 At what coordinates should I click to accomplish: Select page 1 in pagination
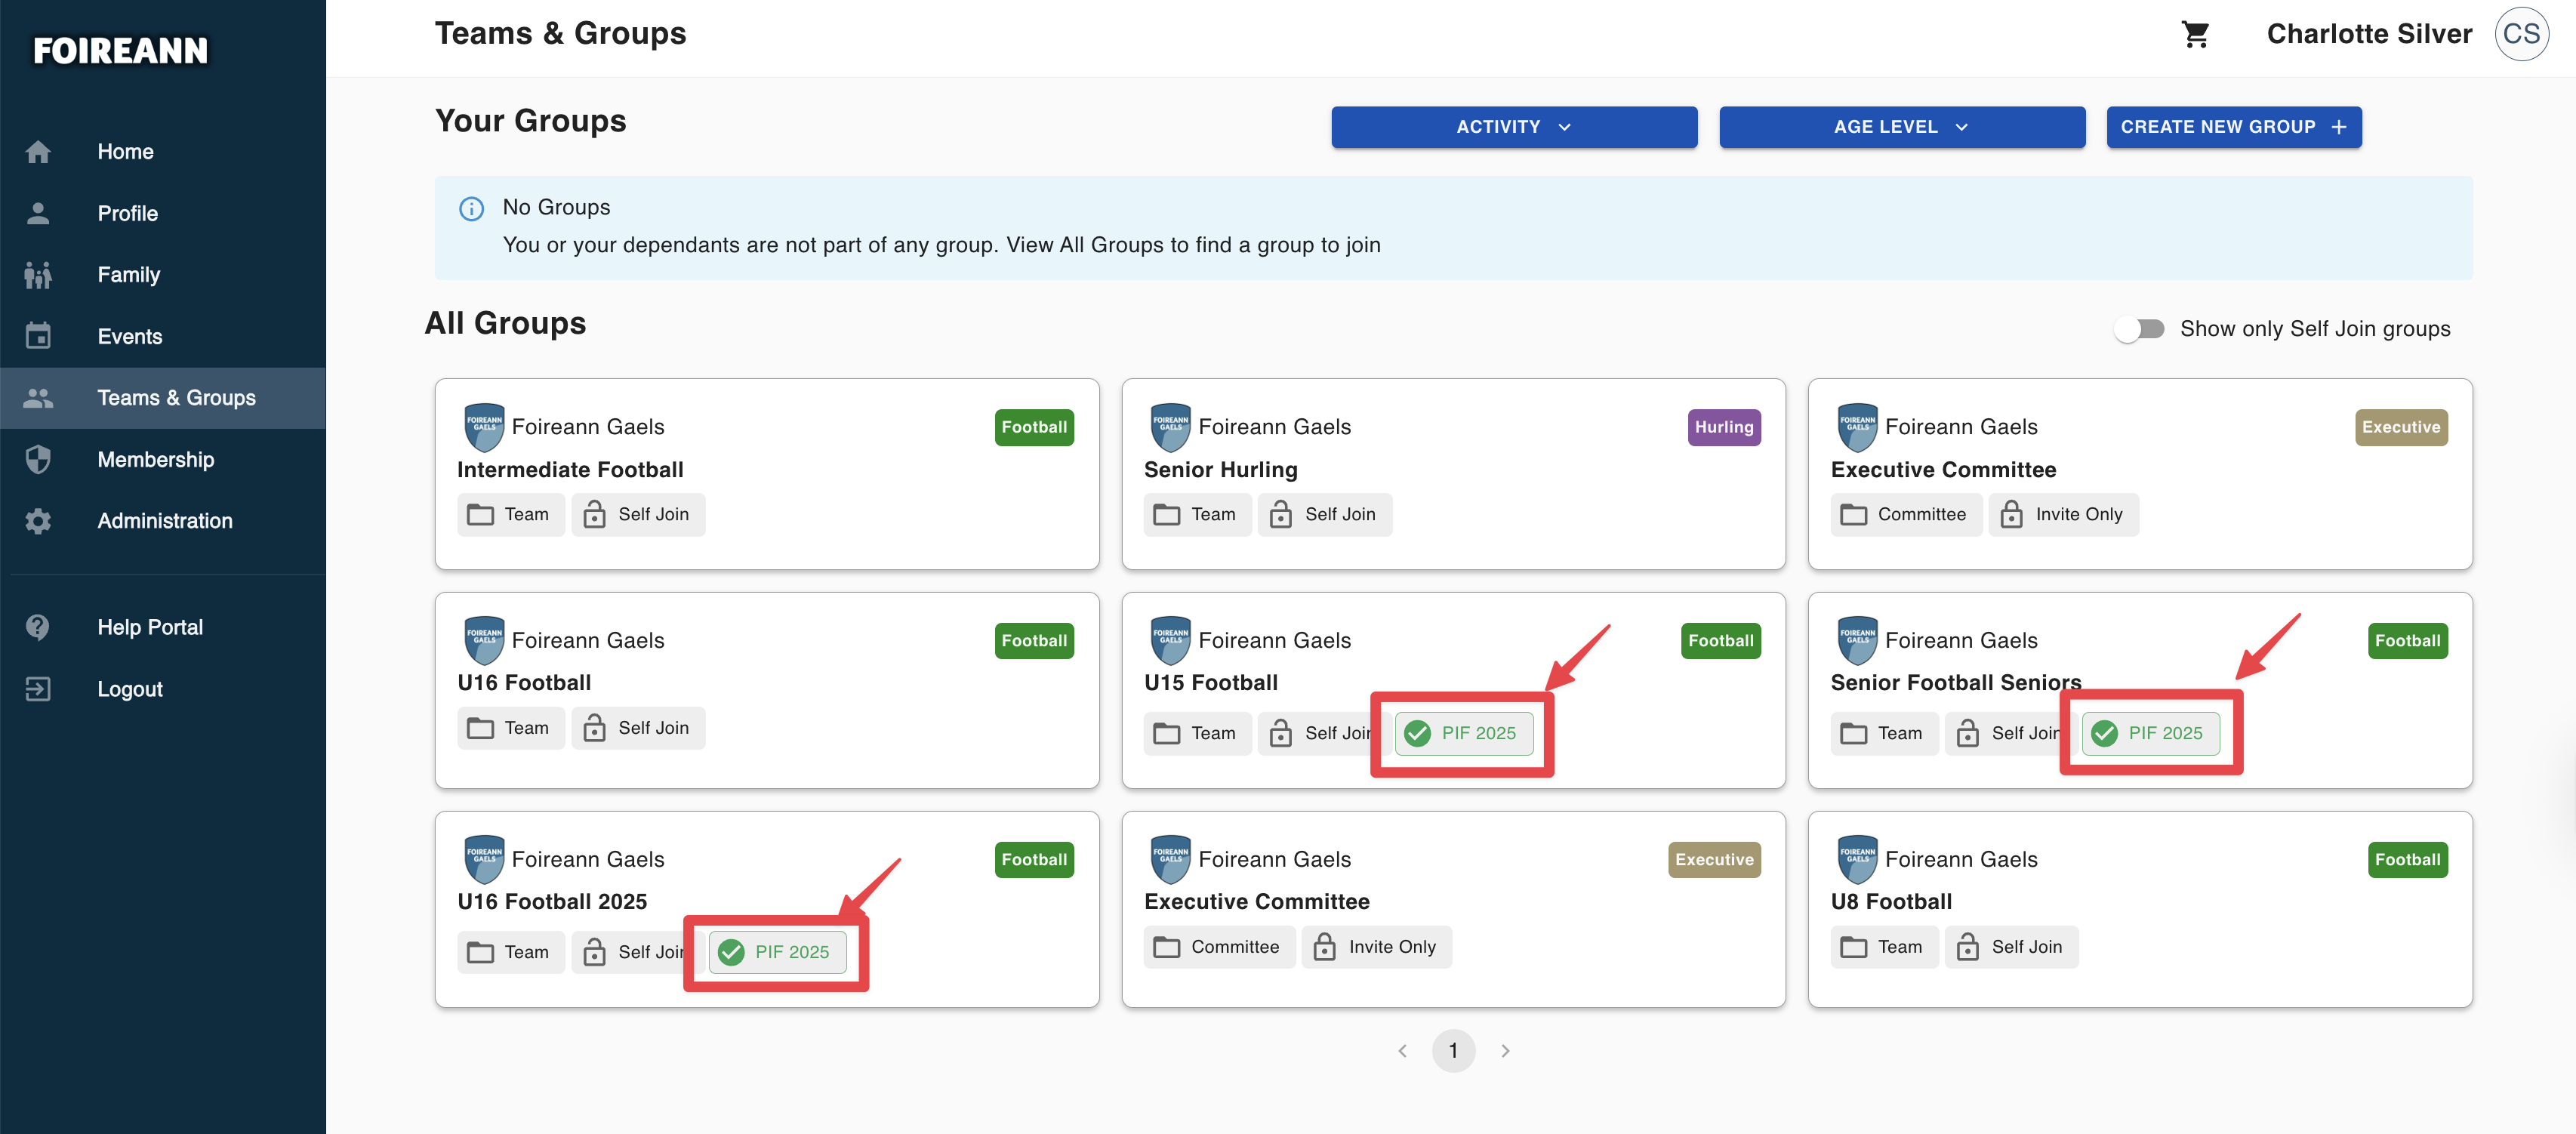1452,1051
